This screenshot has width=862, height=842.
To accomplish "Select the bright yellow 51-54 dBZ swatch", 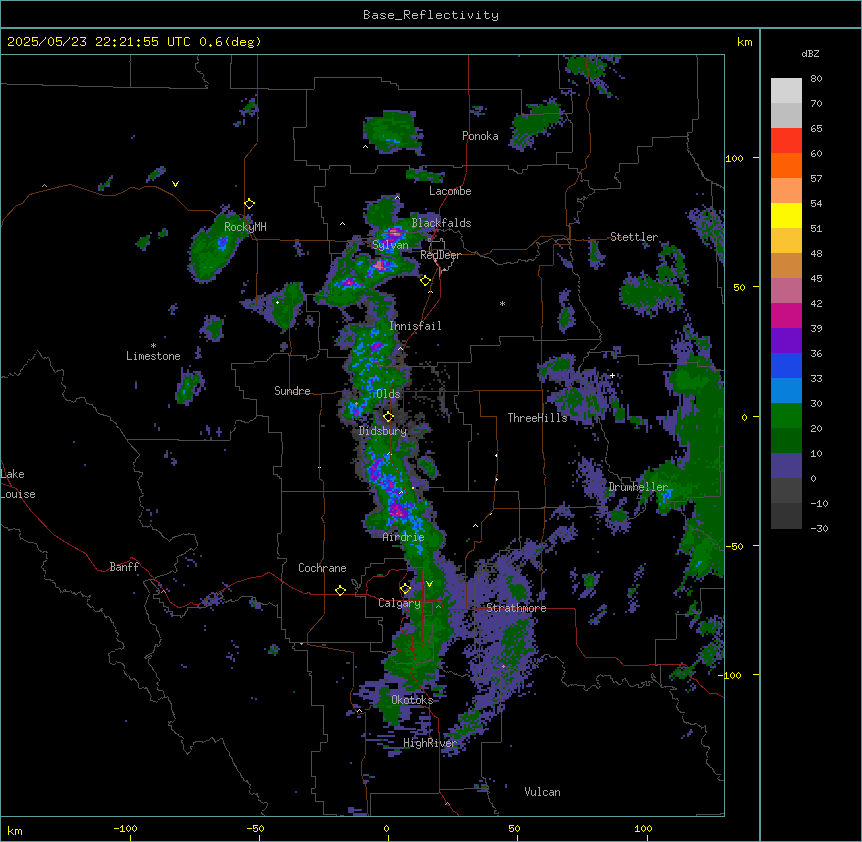I will [x=786, y=215].
